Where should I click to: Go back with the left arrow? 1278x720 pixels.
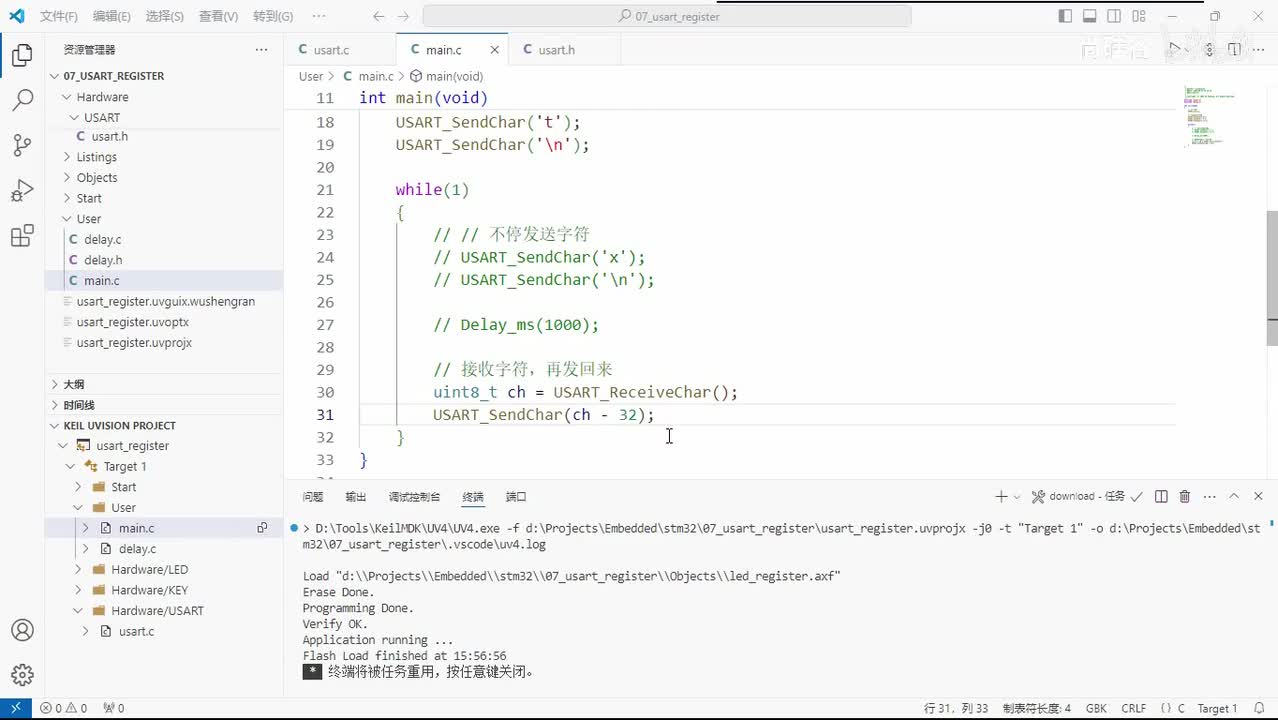click(378, 16)
